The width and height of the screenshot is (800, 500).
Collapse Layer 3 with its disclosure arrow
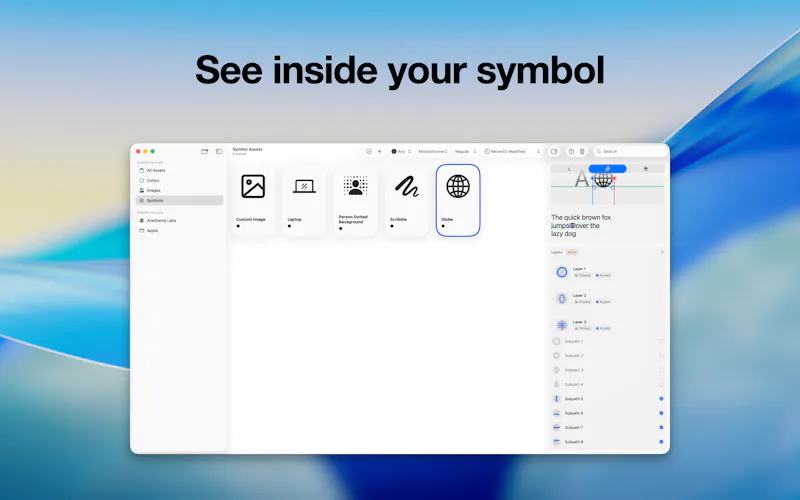coord(553,325)
